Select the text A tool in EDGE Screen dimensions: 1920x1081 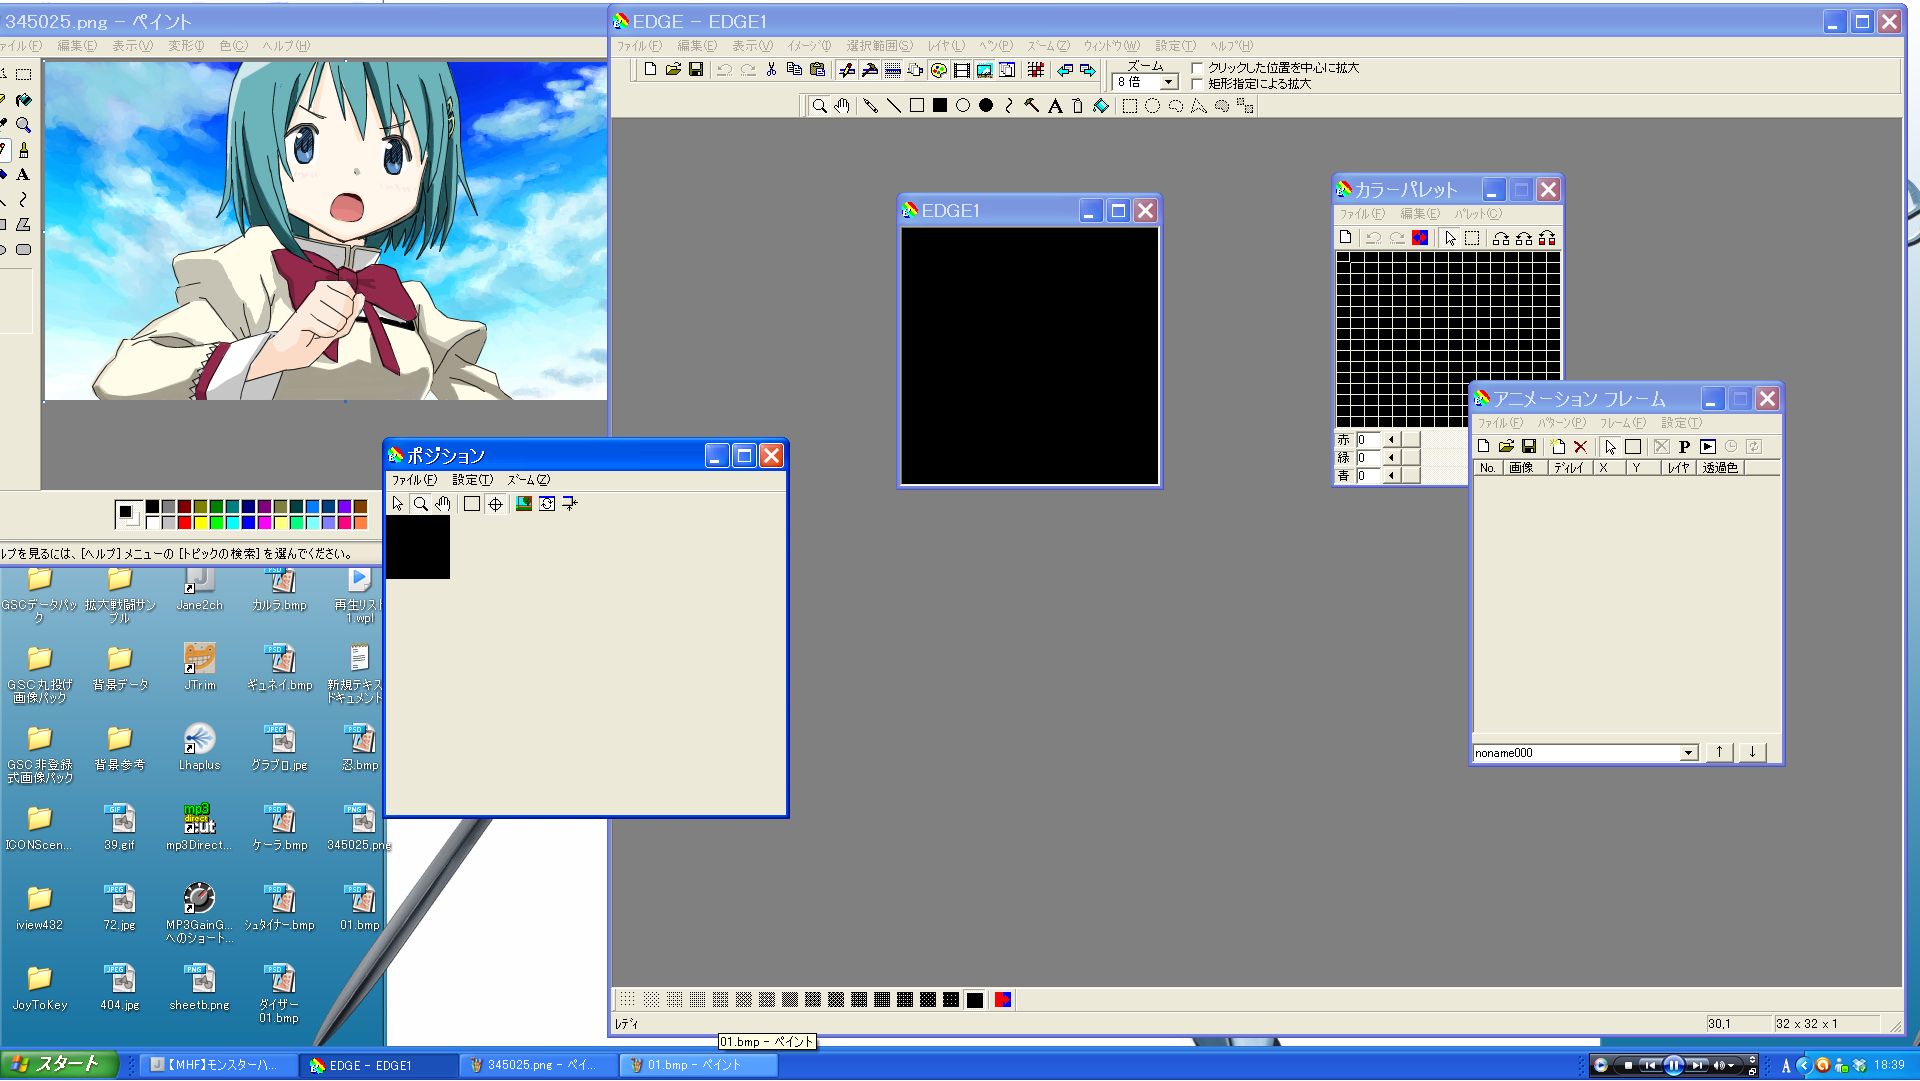coord(1055,106)
